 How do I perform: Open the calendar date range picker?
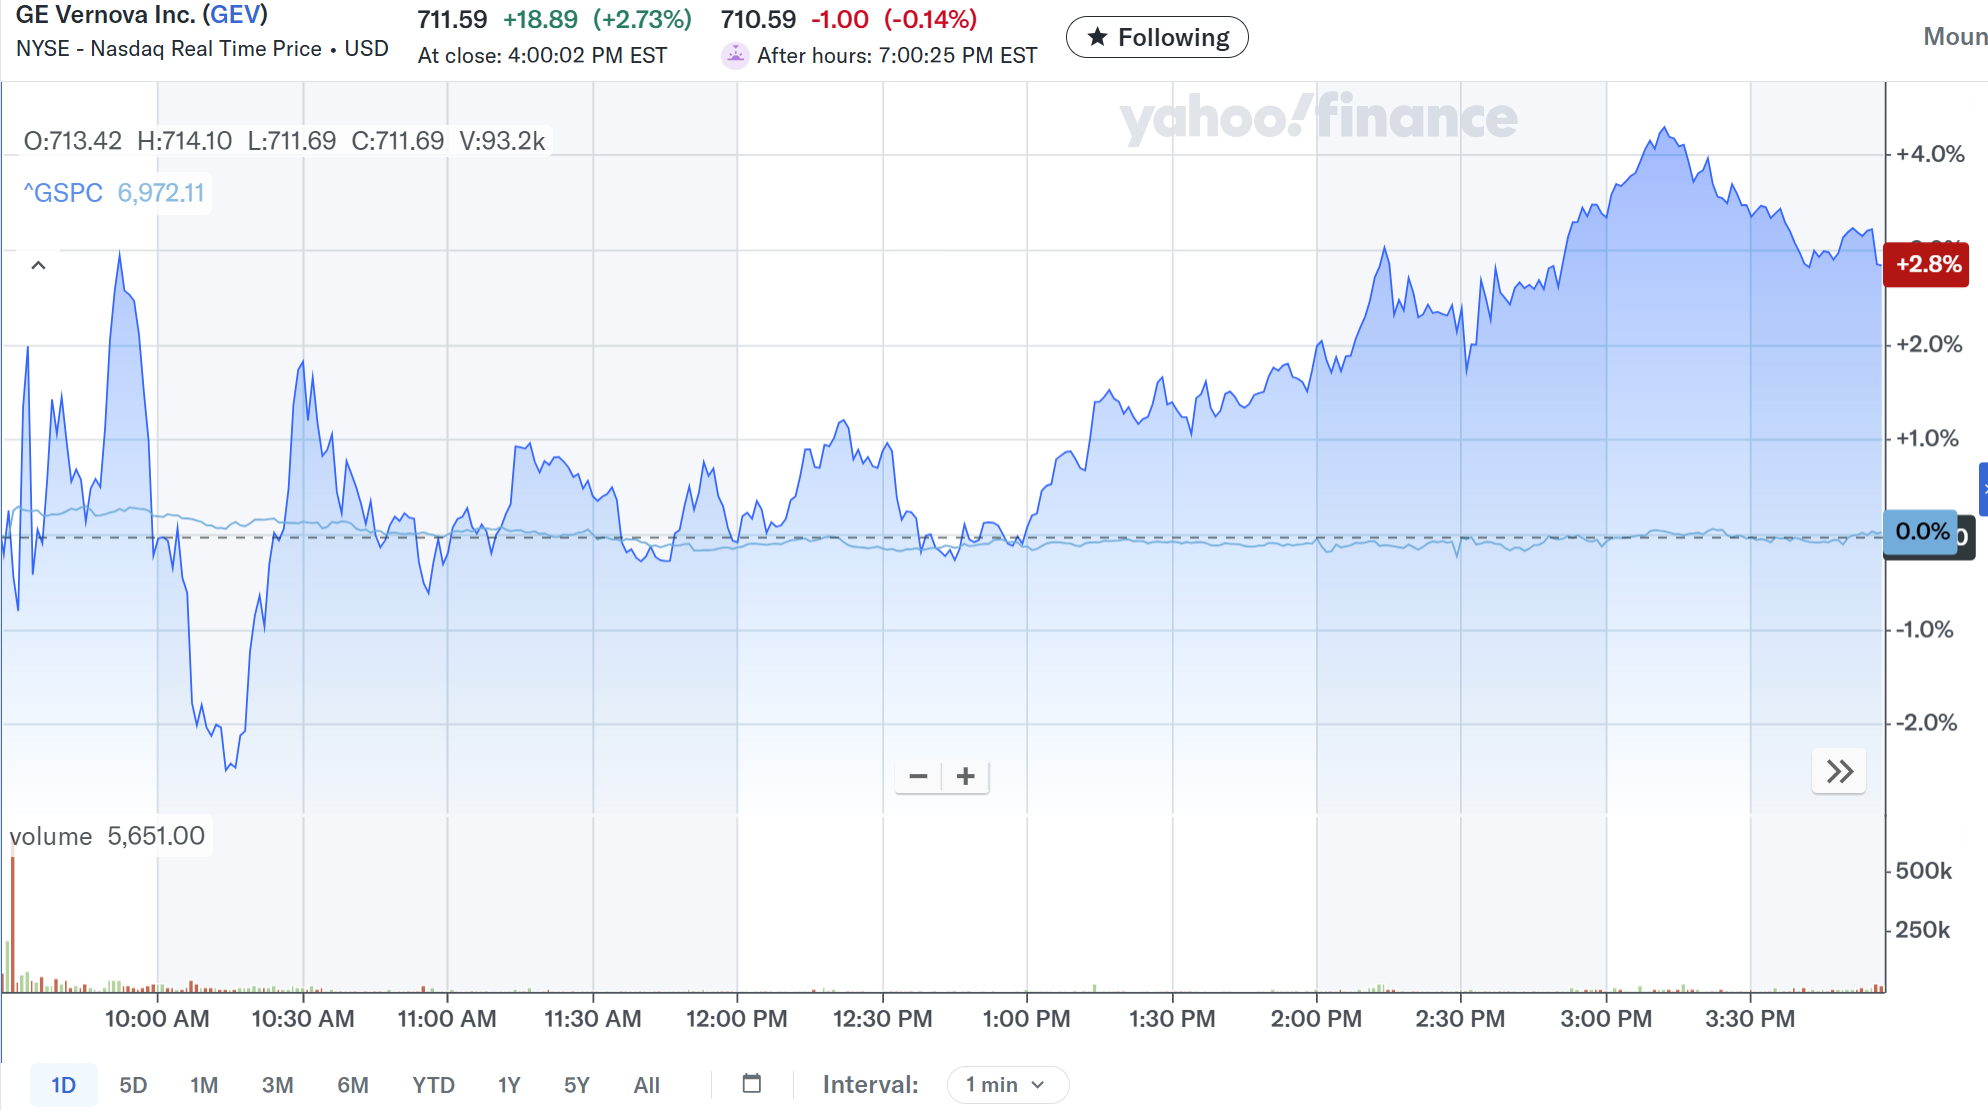coord(752,1084)
